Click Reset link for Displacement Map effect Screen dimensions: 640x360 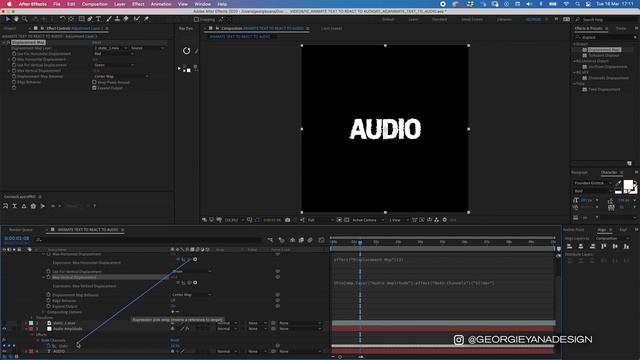point(96,42)
